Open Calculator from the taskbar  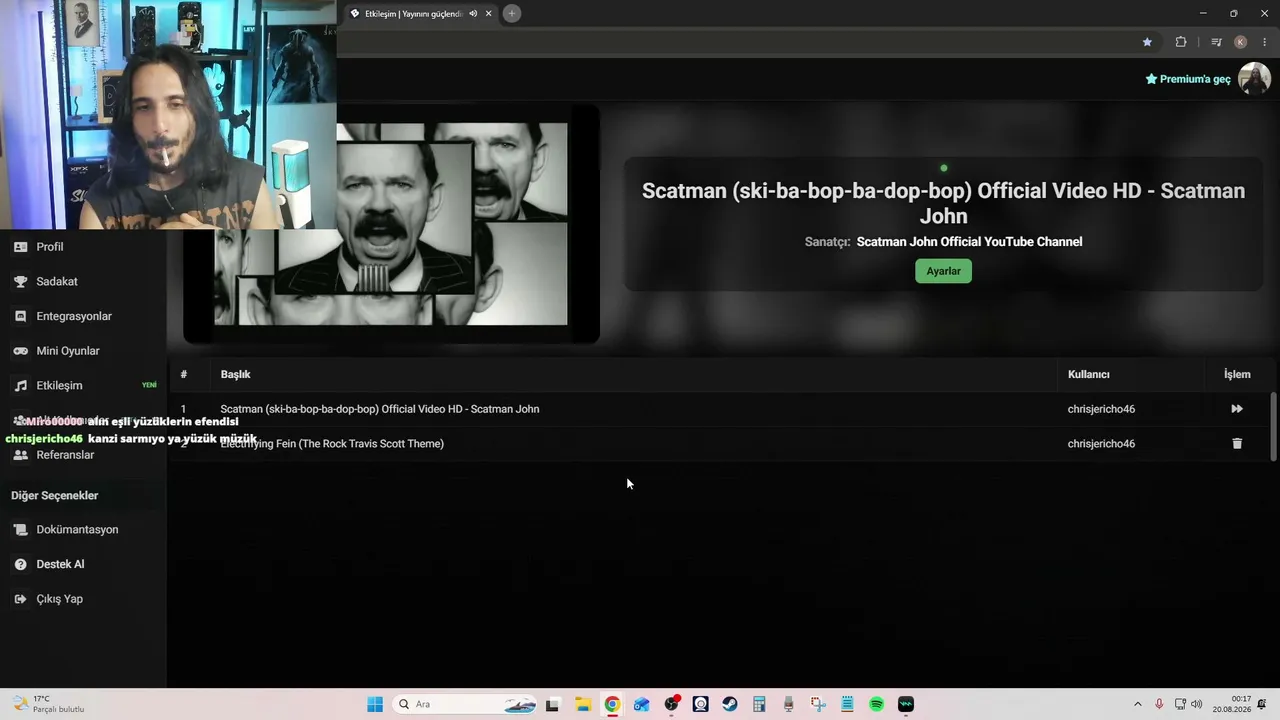tap(759, 704)
